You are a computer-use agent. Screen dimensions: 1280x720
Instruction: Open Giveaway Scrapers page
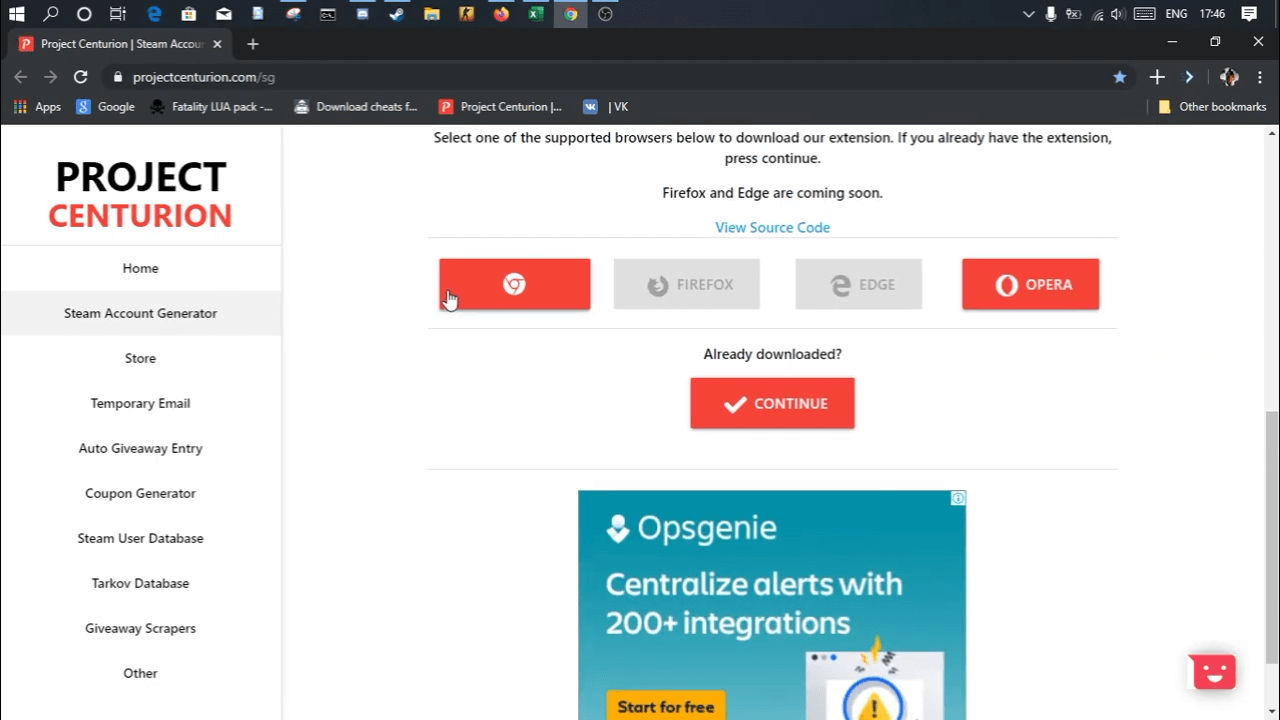click(140, 628)
